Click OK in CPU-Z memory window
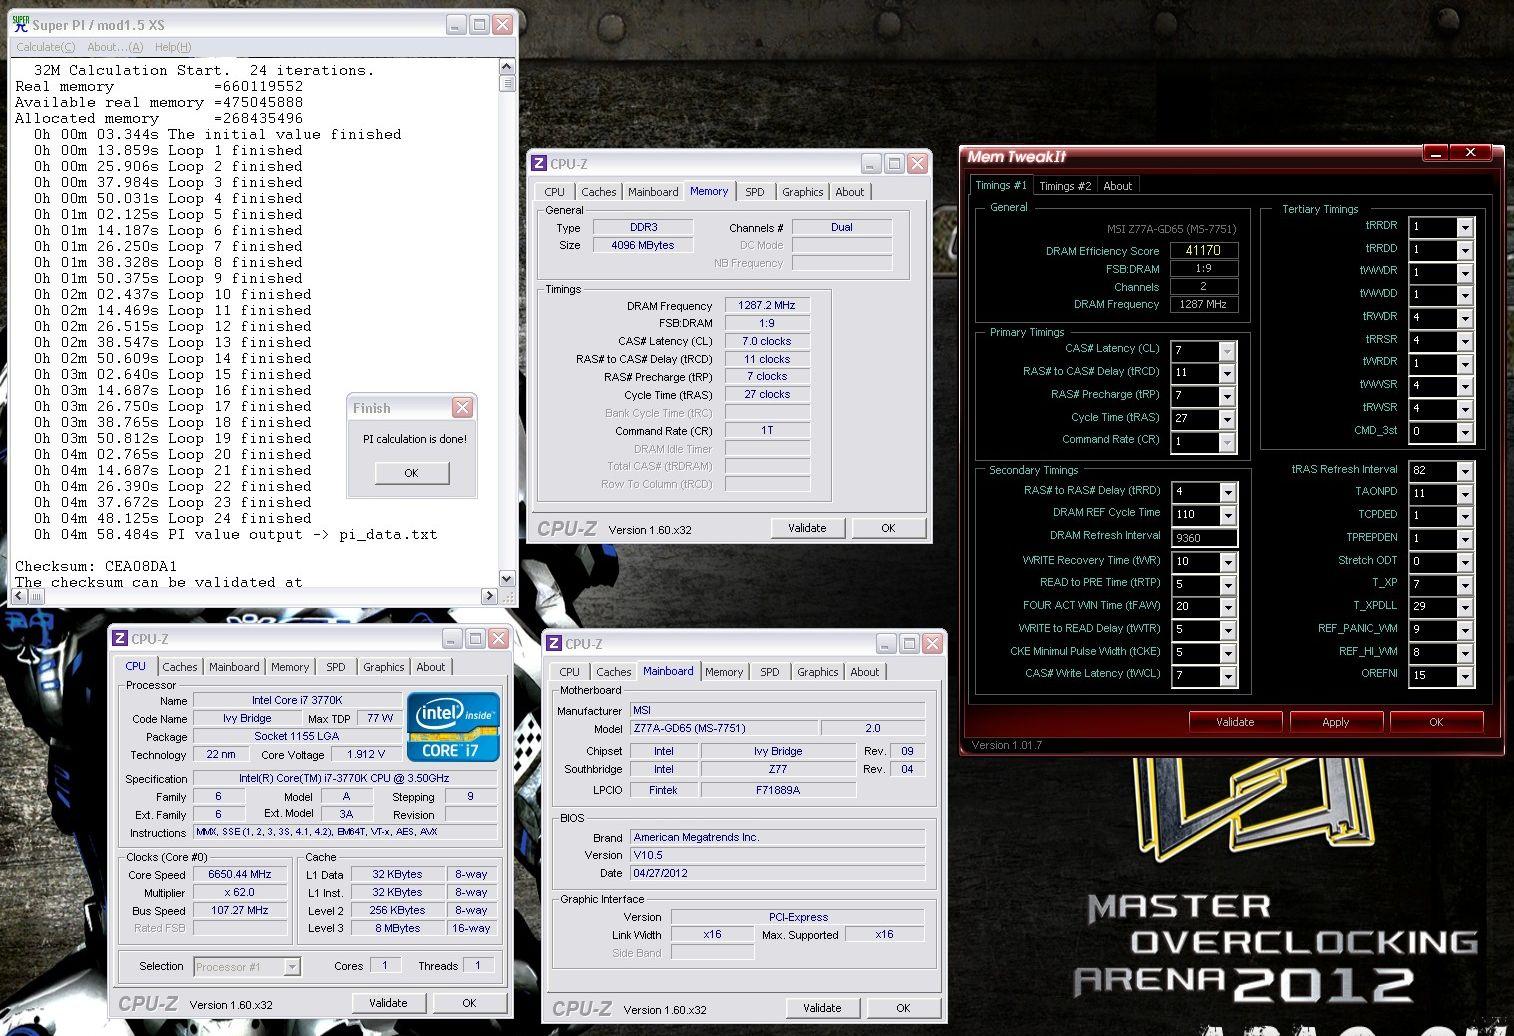This screenshot has width=1514, height=1036. coord(888,528)
